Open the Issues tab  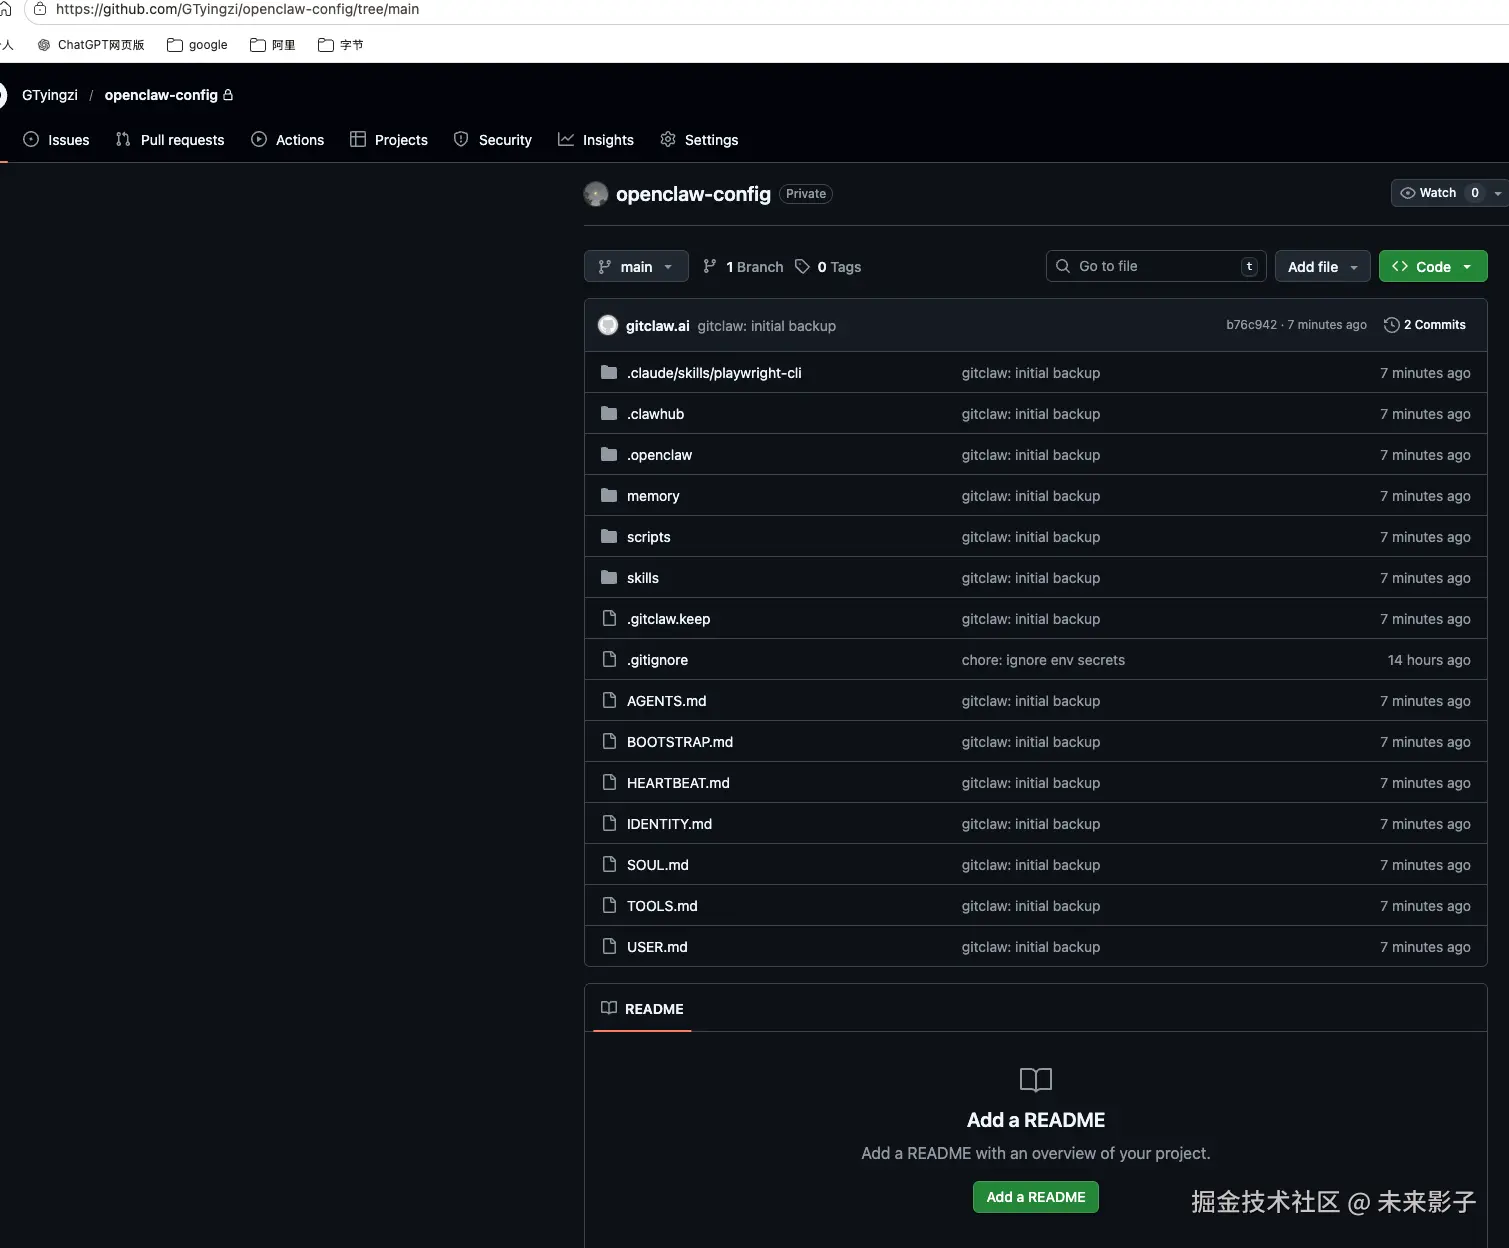tap(56, 140)
